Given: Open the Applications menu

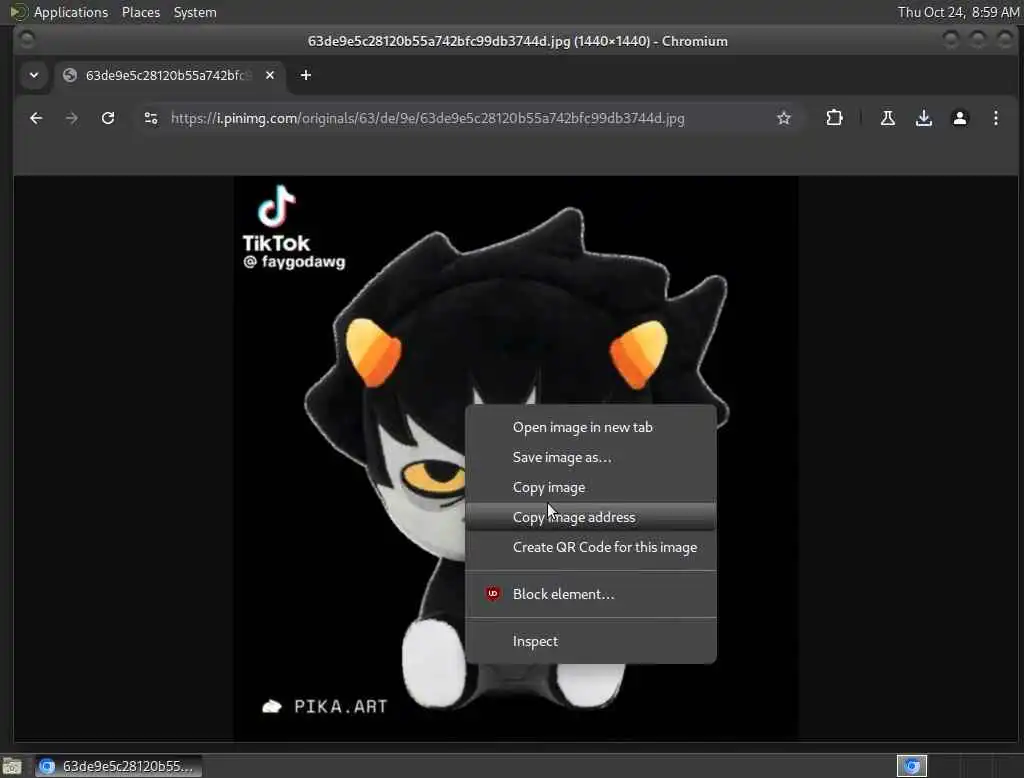Looking at the screenshot, I should tap(71, 12).
